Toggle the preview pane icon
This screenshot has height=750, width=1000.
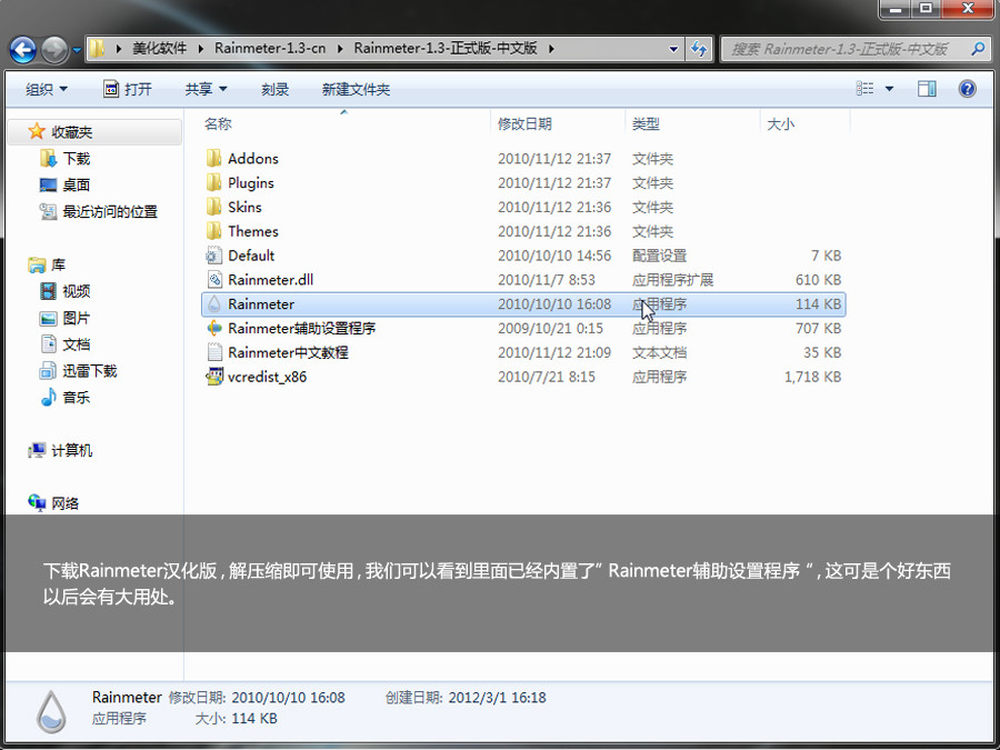point(927,89)
